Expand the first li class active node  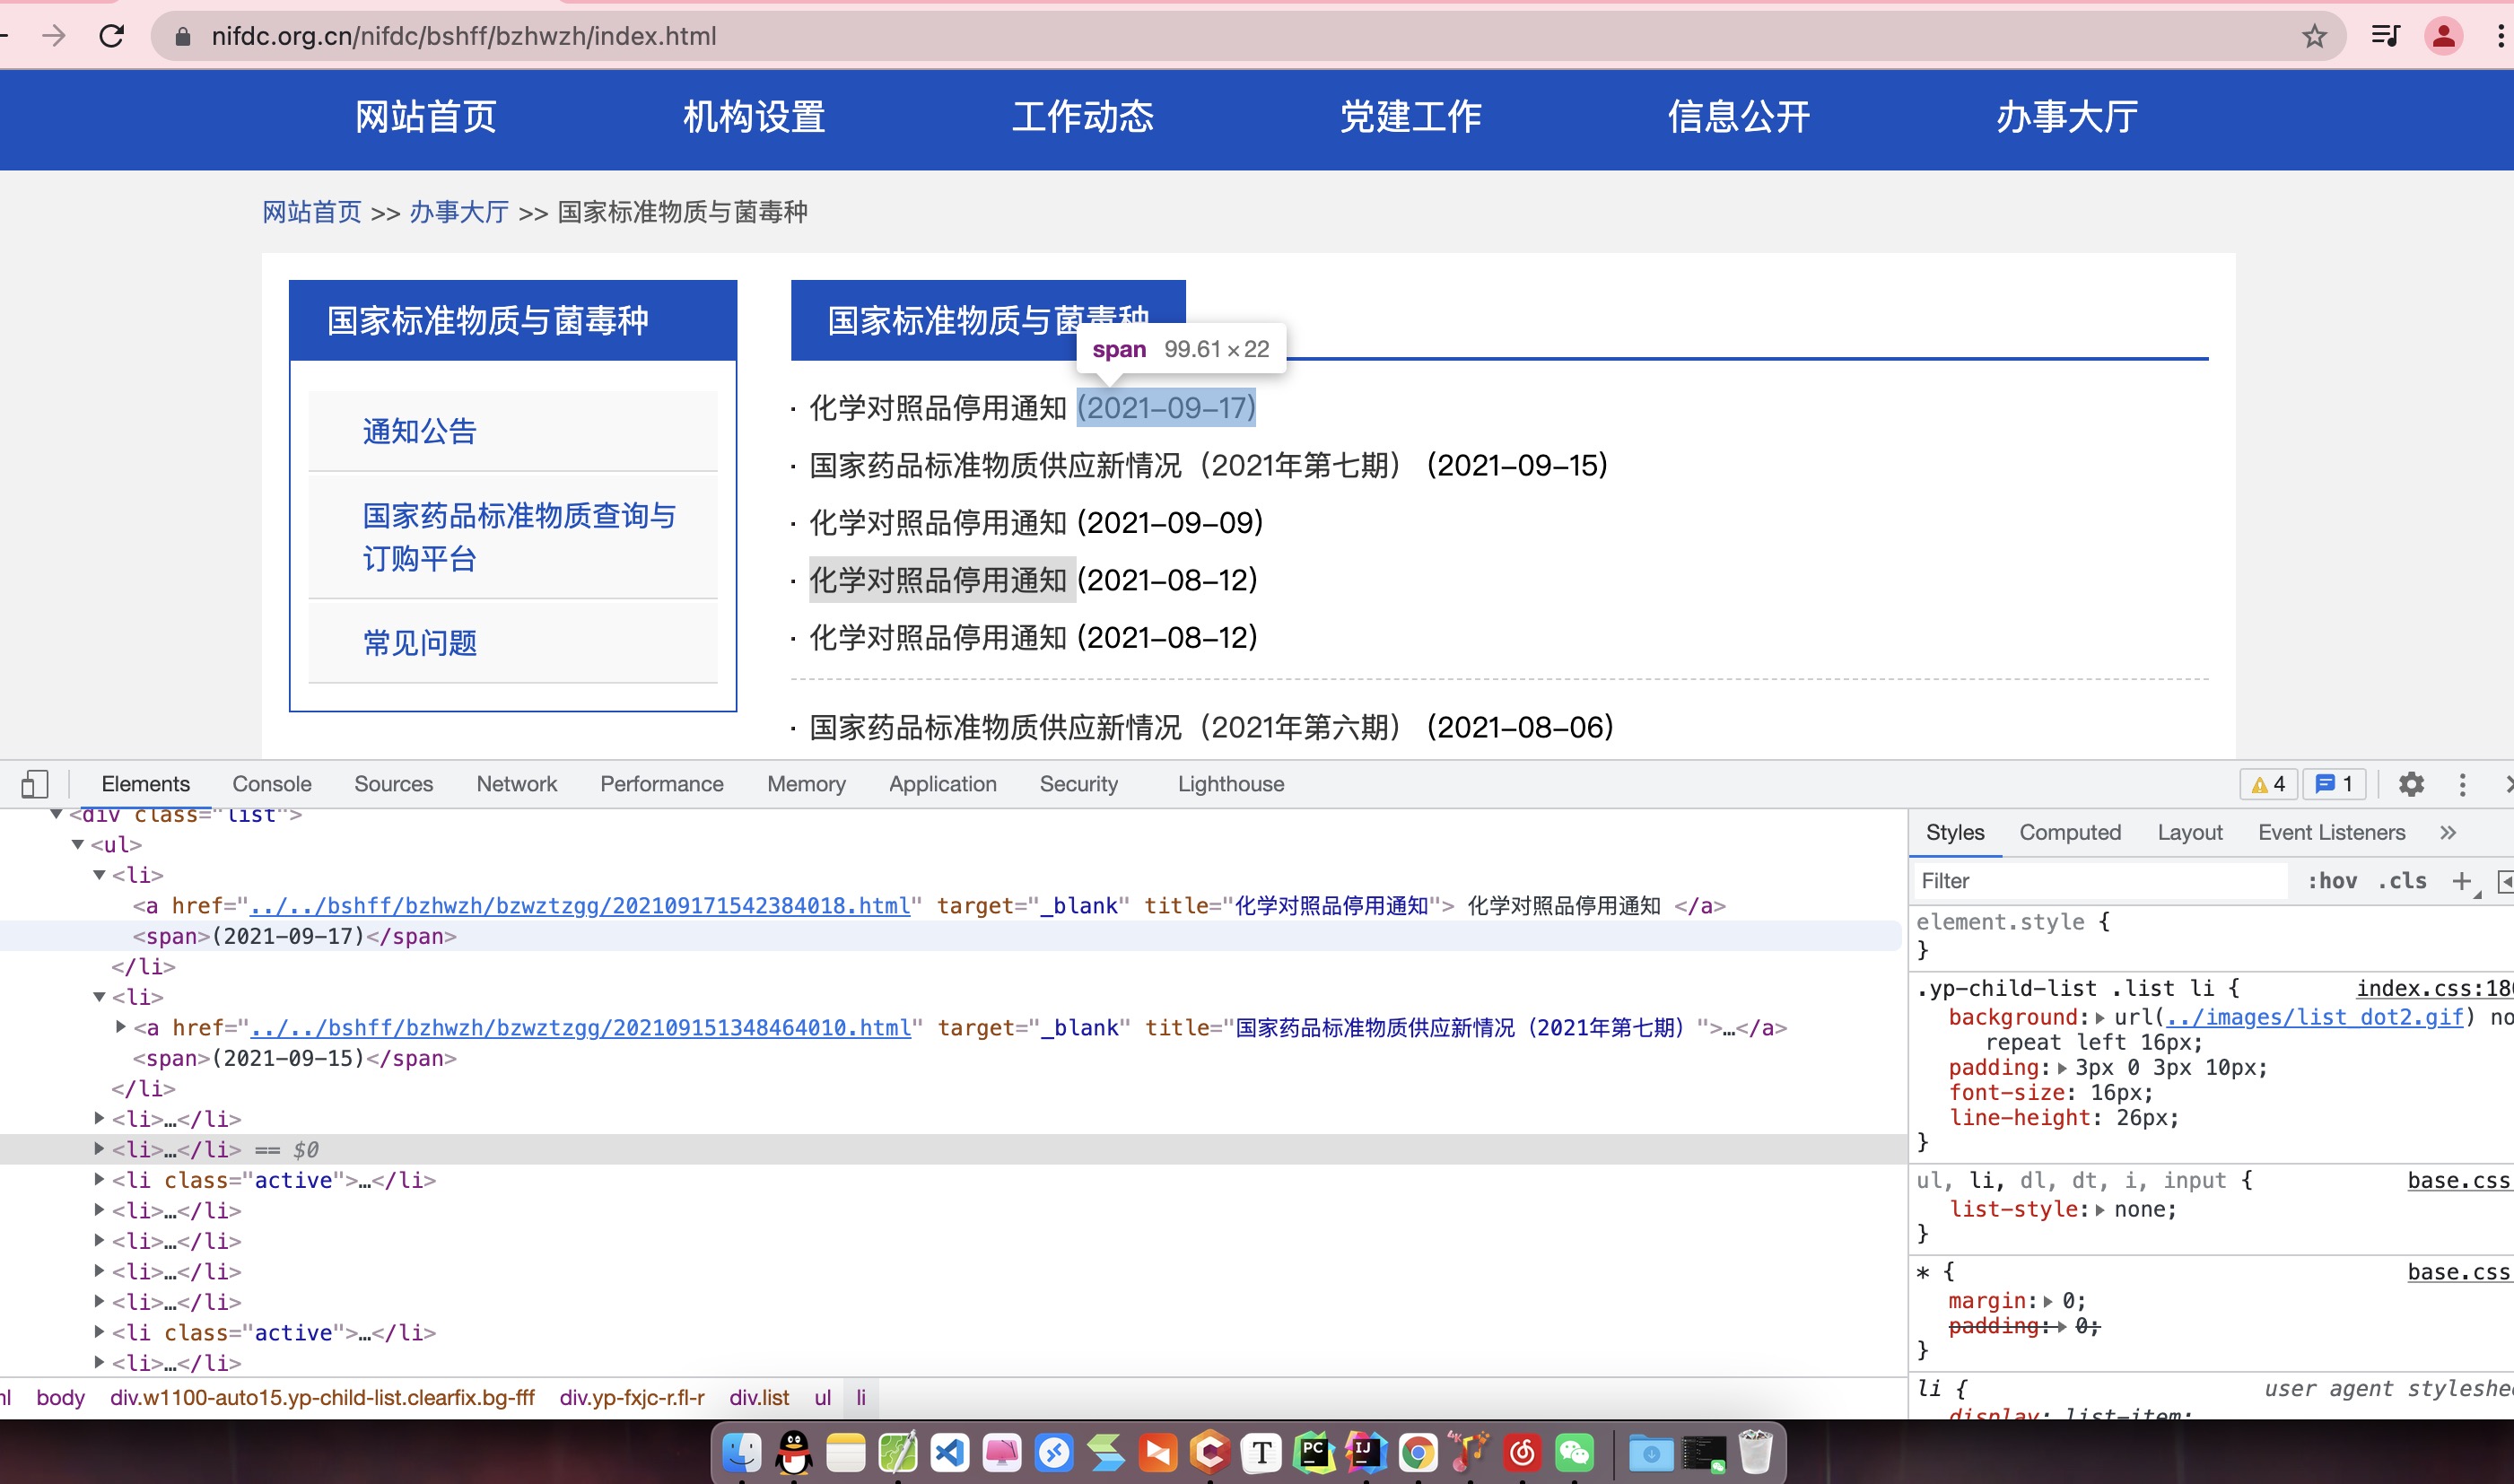[x=99, y=1180]
